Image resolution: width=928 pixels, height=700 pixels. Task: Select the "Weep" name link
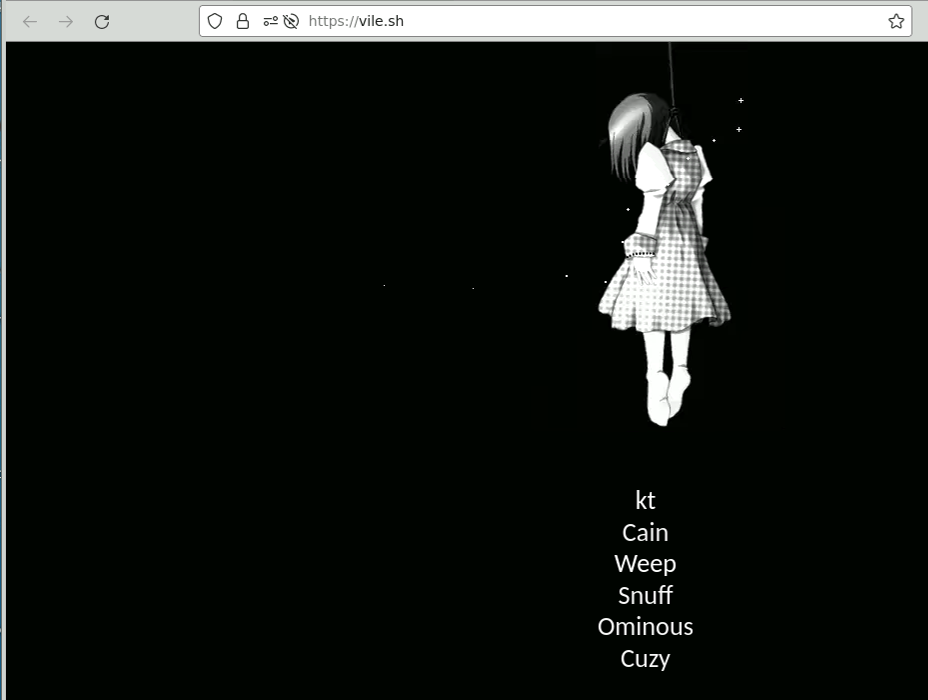[645, 564]
